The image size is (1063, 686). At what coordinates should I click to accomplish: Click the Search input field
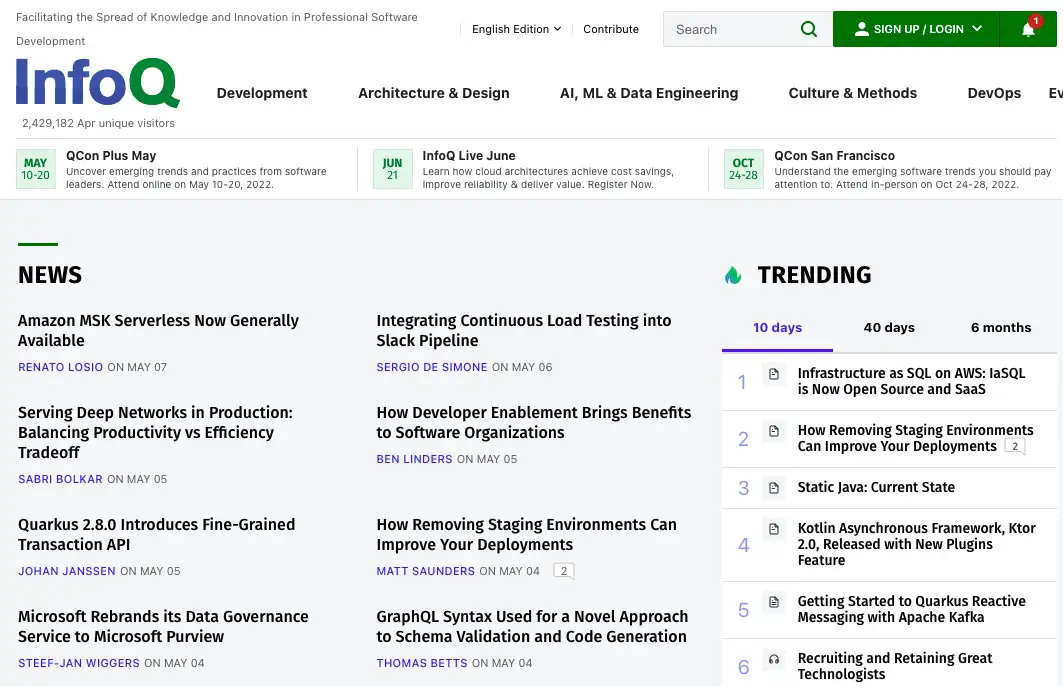point(732,29)
